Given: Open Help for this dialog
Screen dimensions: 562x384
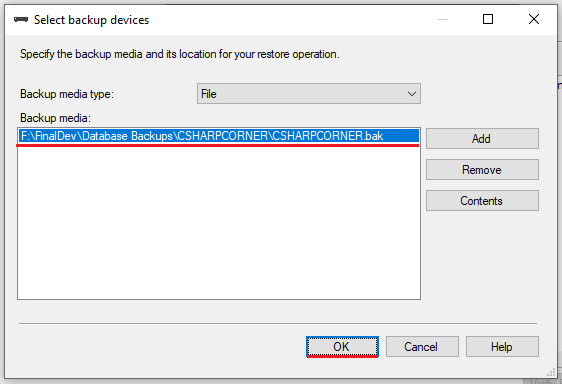Looking at the screenshot, I should click(x=502, y=346).
